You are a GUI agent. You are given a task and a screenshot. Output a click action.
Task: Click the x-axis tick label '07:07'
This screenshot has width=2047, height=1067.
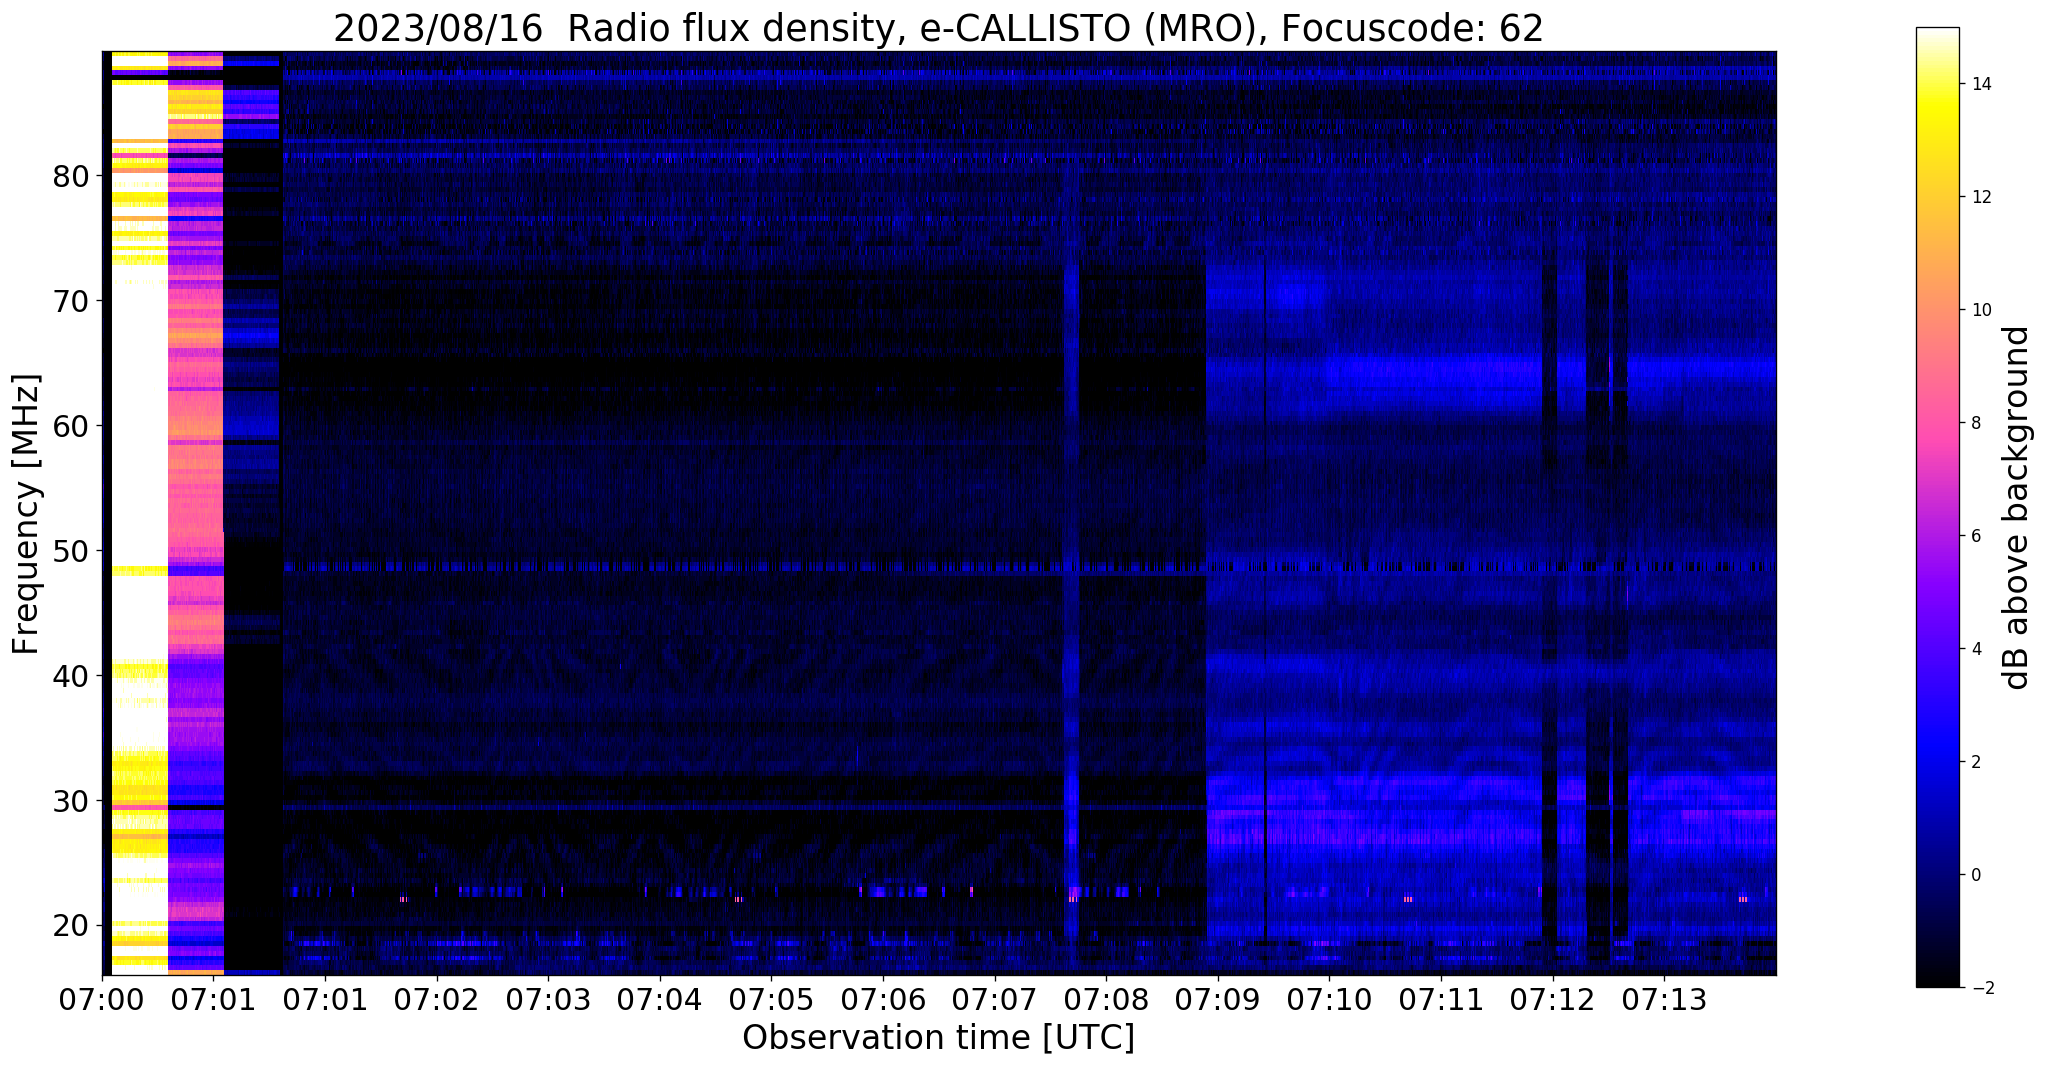tap(994, 1001)
